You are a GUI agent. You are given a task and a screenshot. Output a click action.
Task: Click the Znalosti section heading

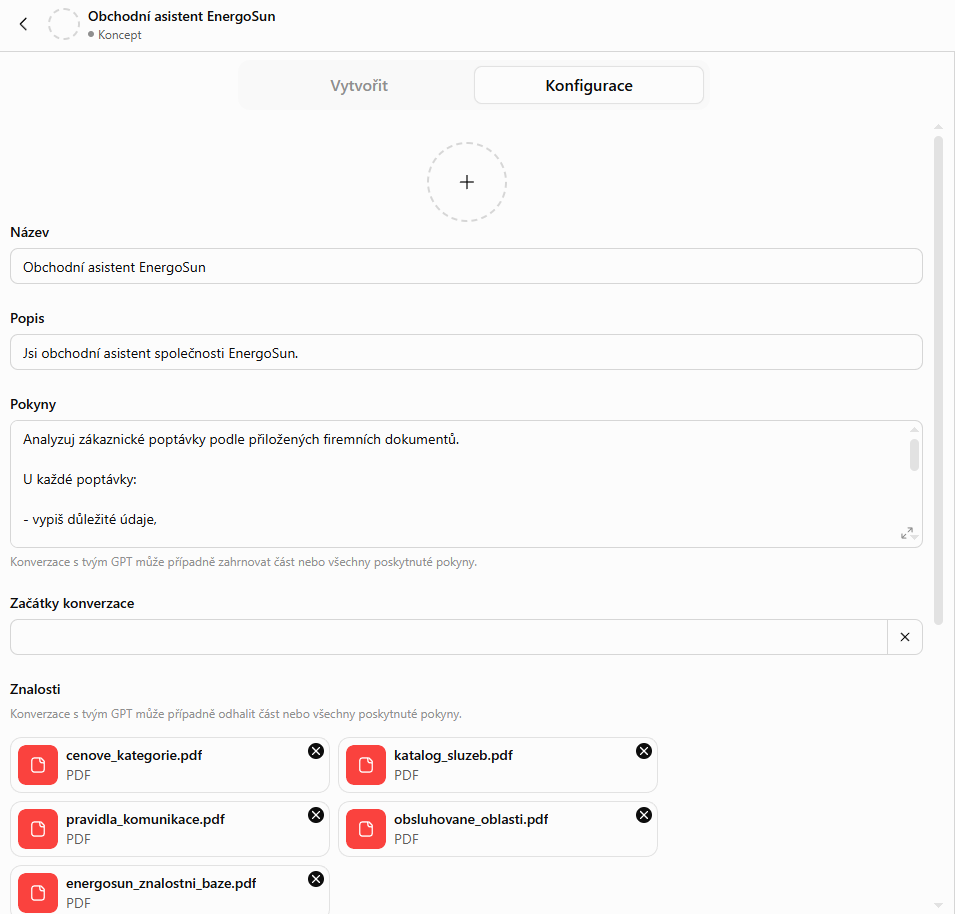(x=35, y=689)
